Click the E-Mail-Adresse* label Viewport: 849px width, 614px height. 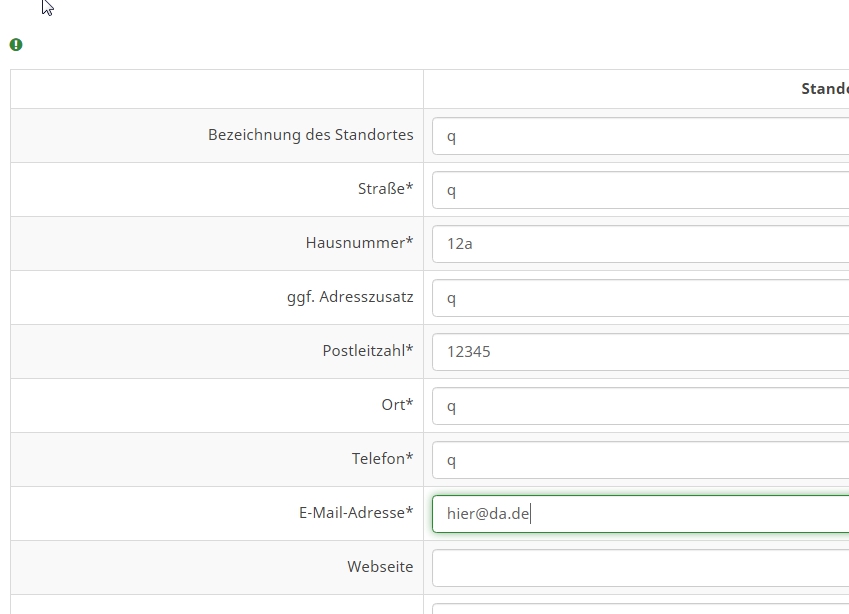tap(356, 513)
